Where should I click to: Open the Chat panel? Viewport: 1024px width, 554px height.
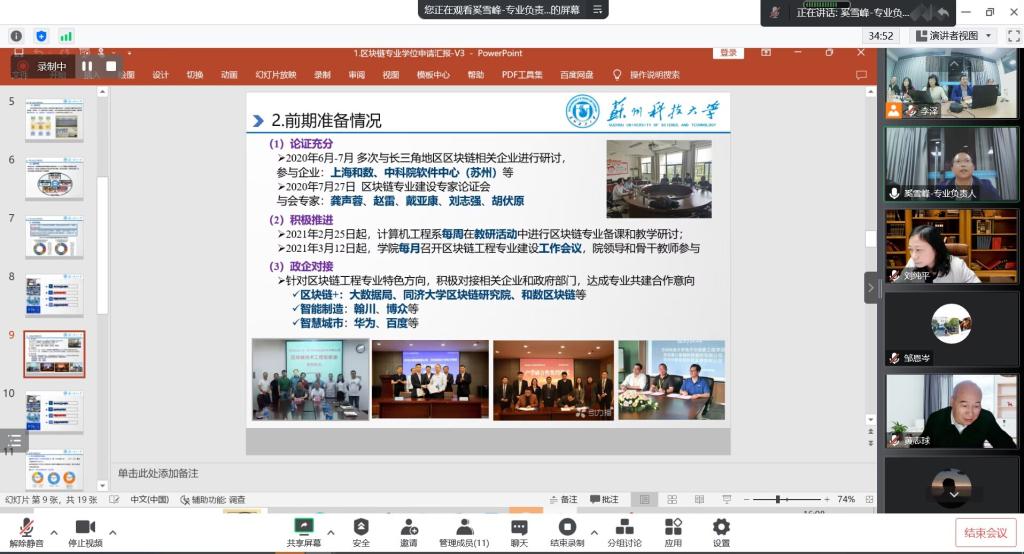pos(519,527)
